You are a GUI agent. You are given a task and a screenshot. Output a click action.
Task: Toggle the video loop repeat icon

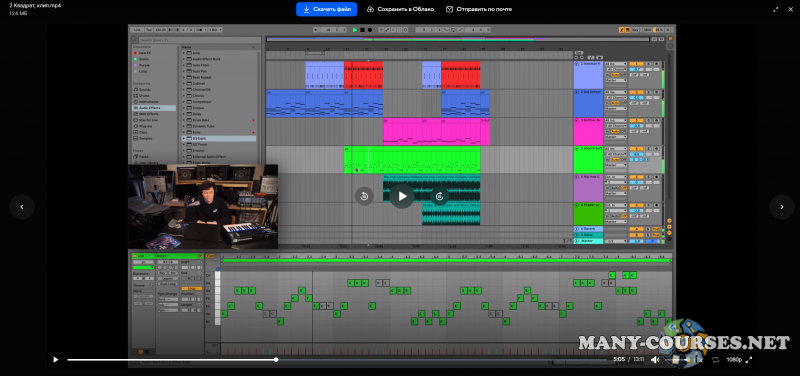[x=715, y=360]
